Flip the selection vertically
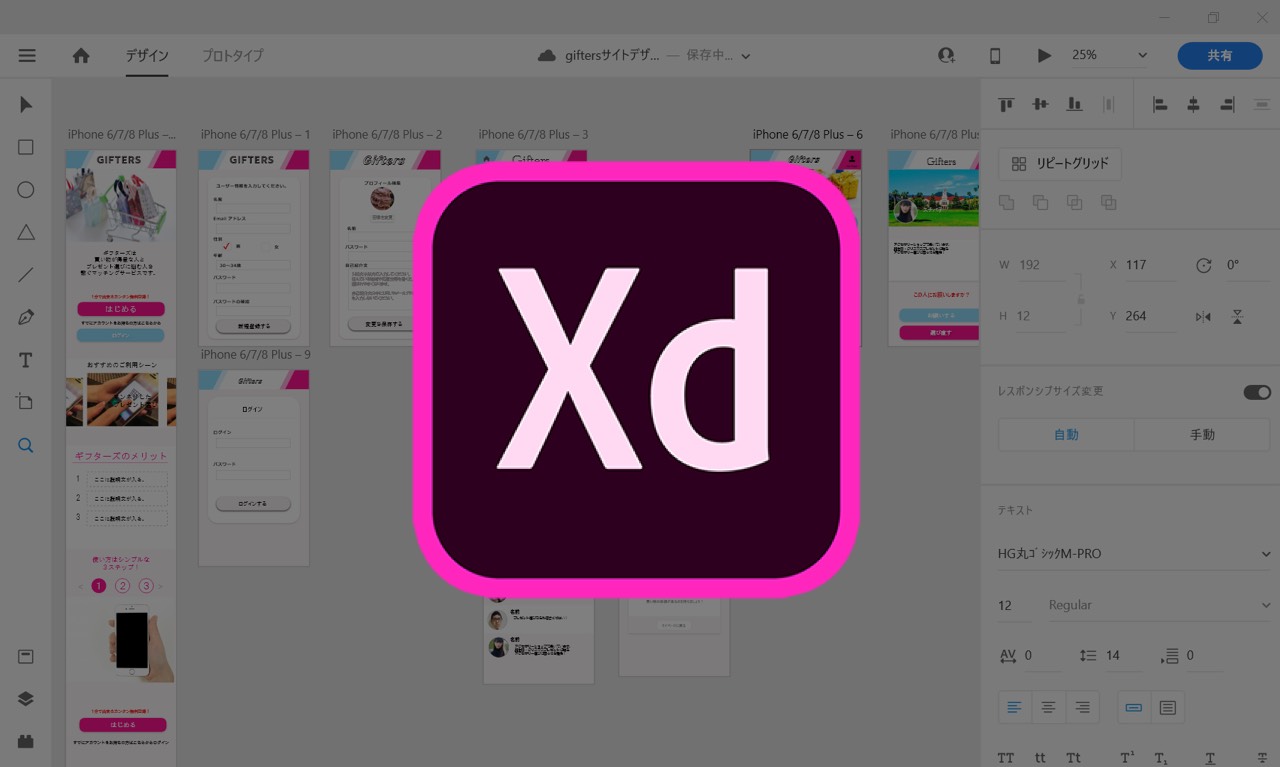The height and width of the screenshot is (767, 1280). tap(1237, 317)
